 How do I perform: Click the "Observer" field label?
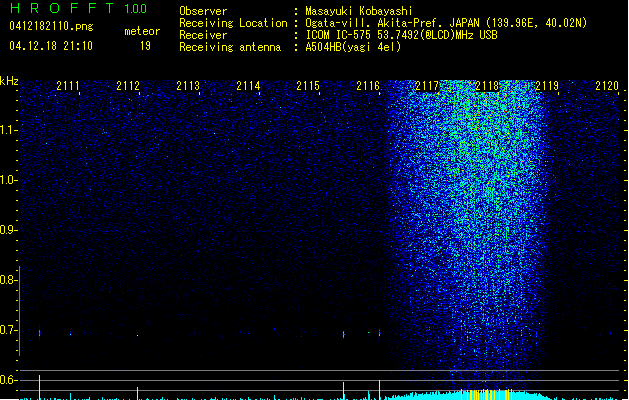(203, 11)
